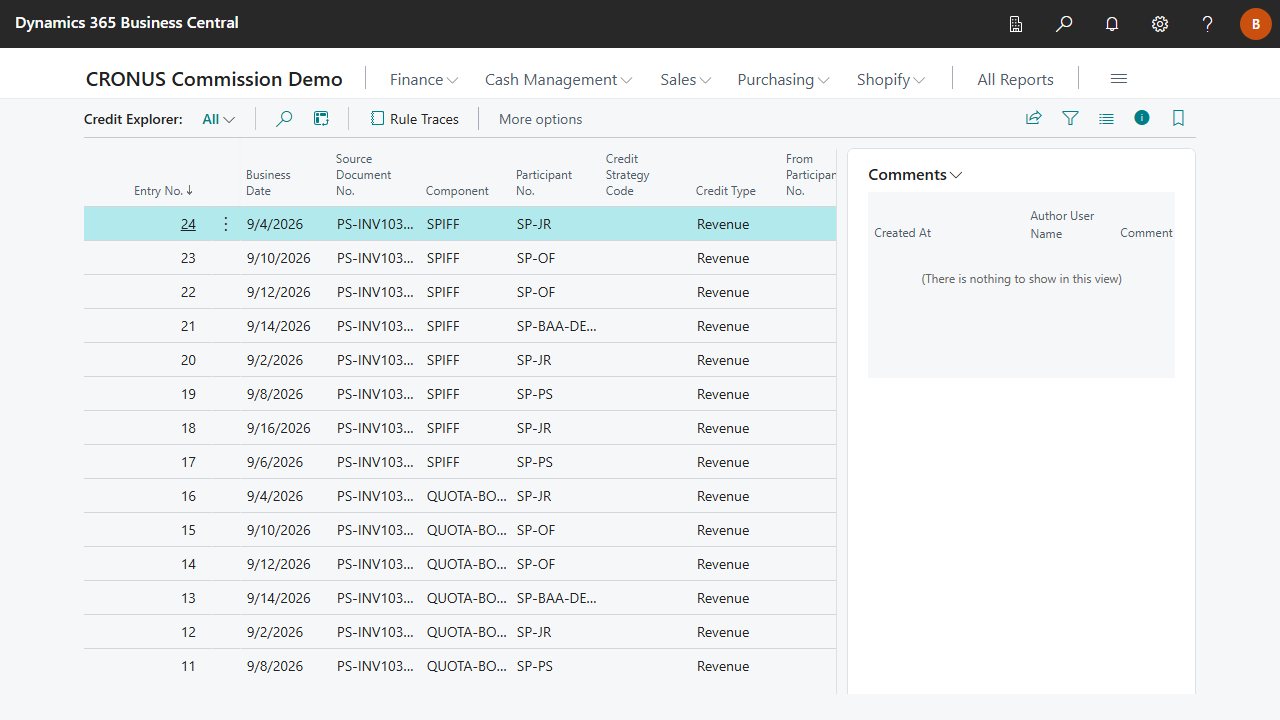This screenshot has width=1280, height=720.
Task: Open the All views dropdown
Action: 219,119
